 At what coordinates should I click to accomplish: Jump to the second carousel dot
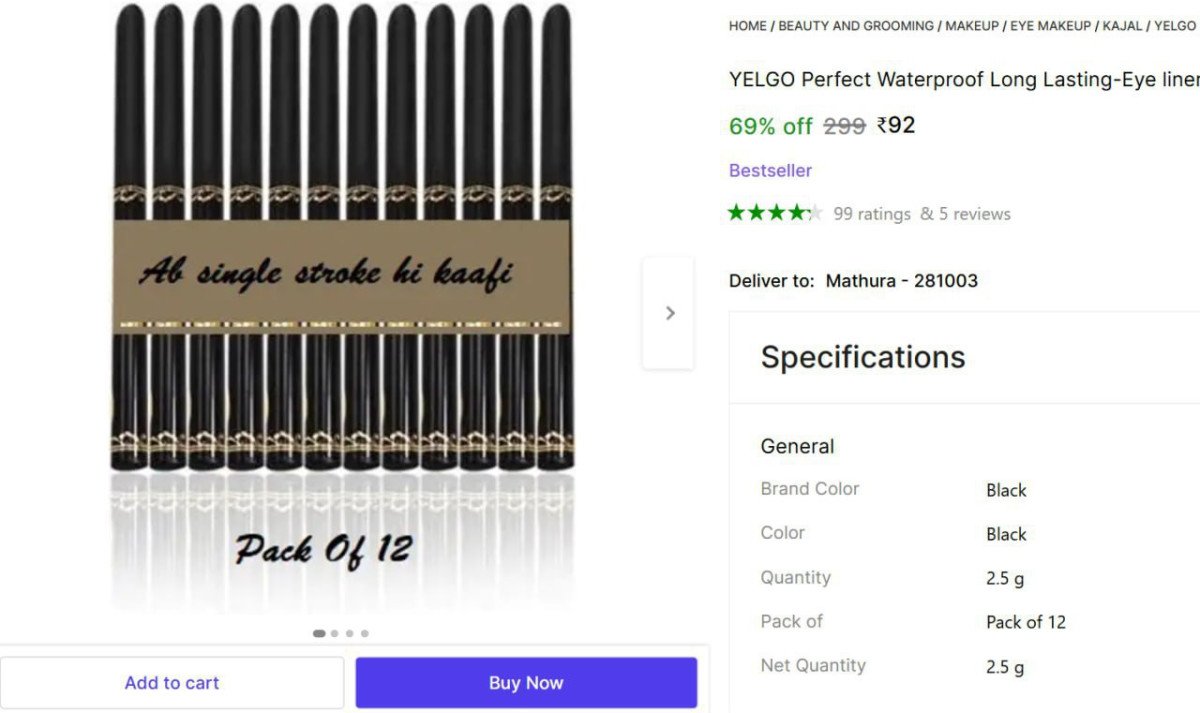tap(335, 633)
